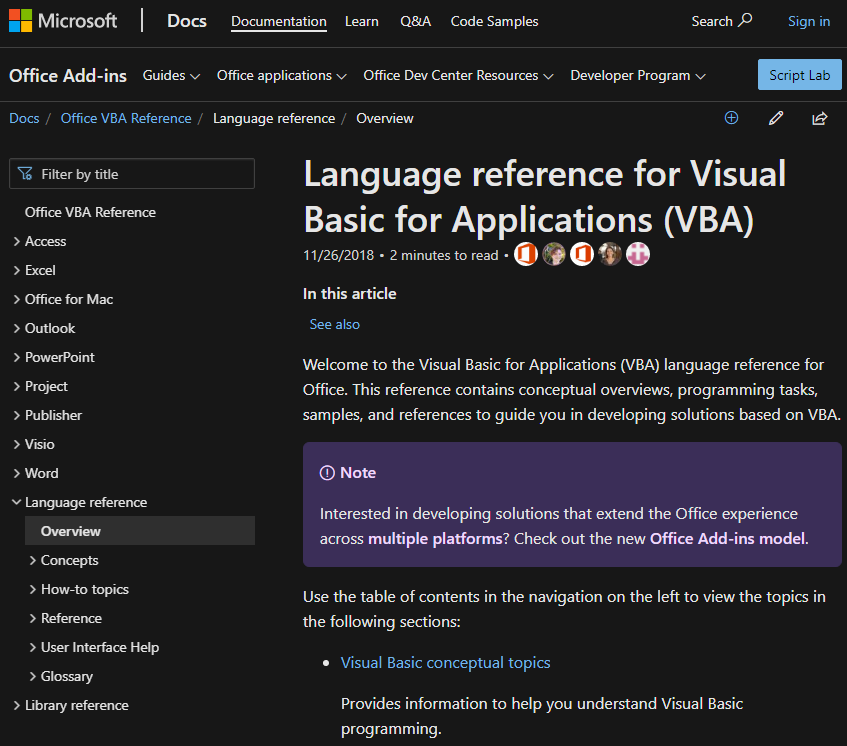Click the Microsoft logo icon

tap(20, 20)
